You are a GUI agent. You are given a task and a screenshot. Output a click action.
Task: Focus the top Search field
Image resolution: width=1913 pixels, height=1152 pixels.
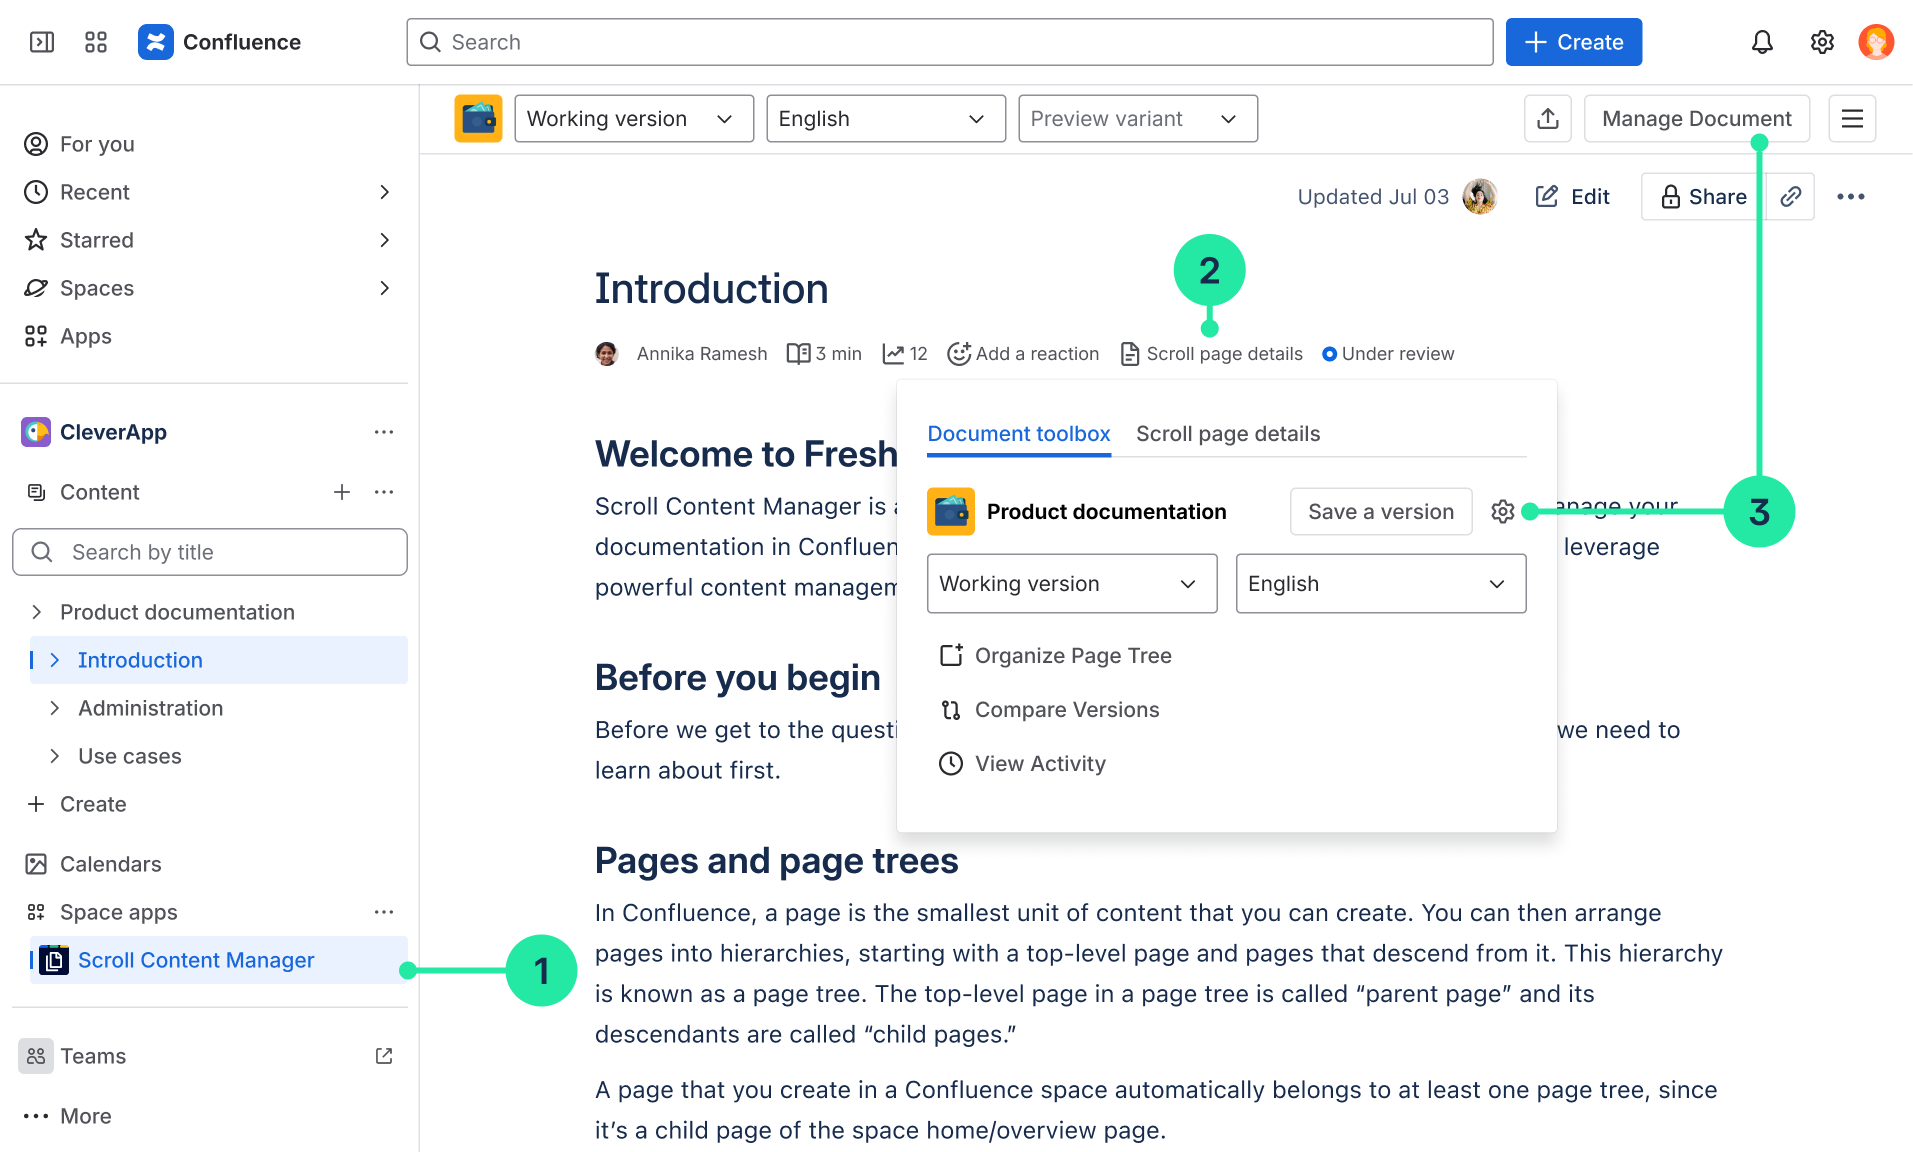pyautogui.click(x=950, y=42)
